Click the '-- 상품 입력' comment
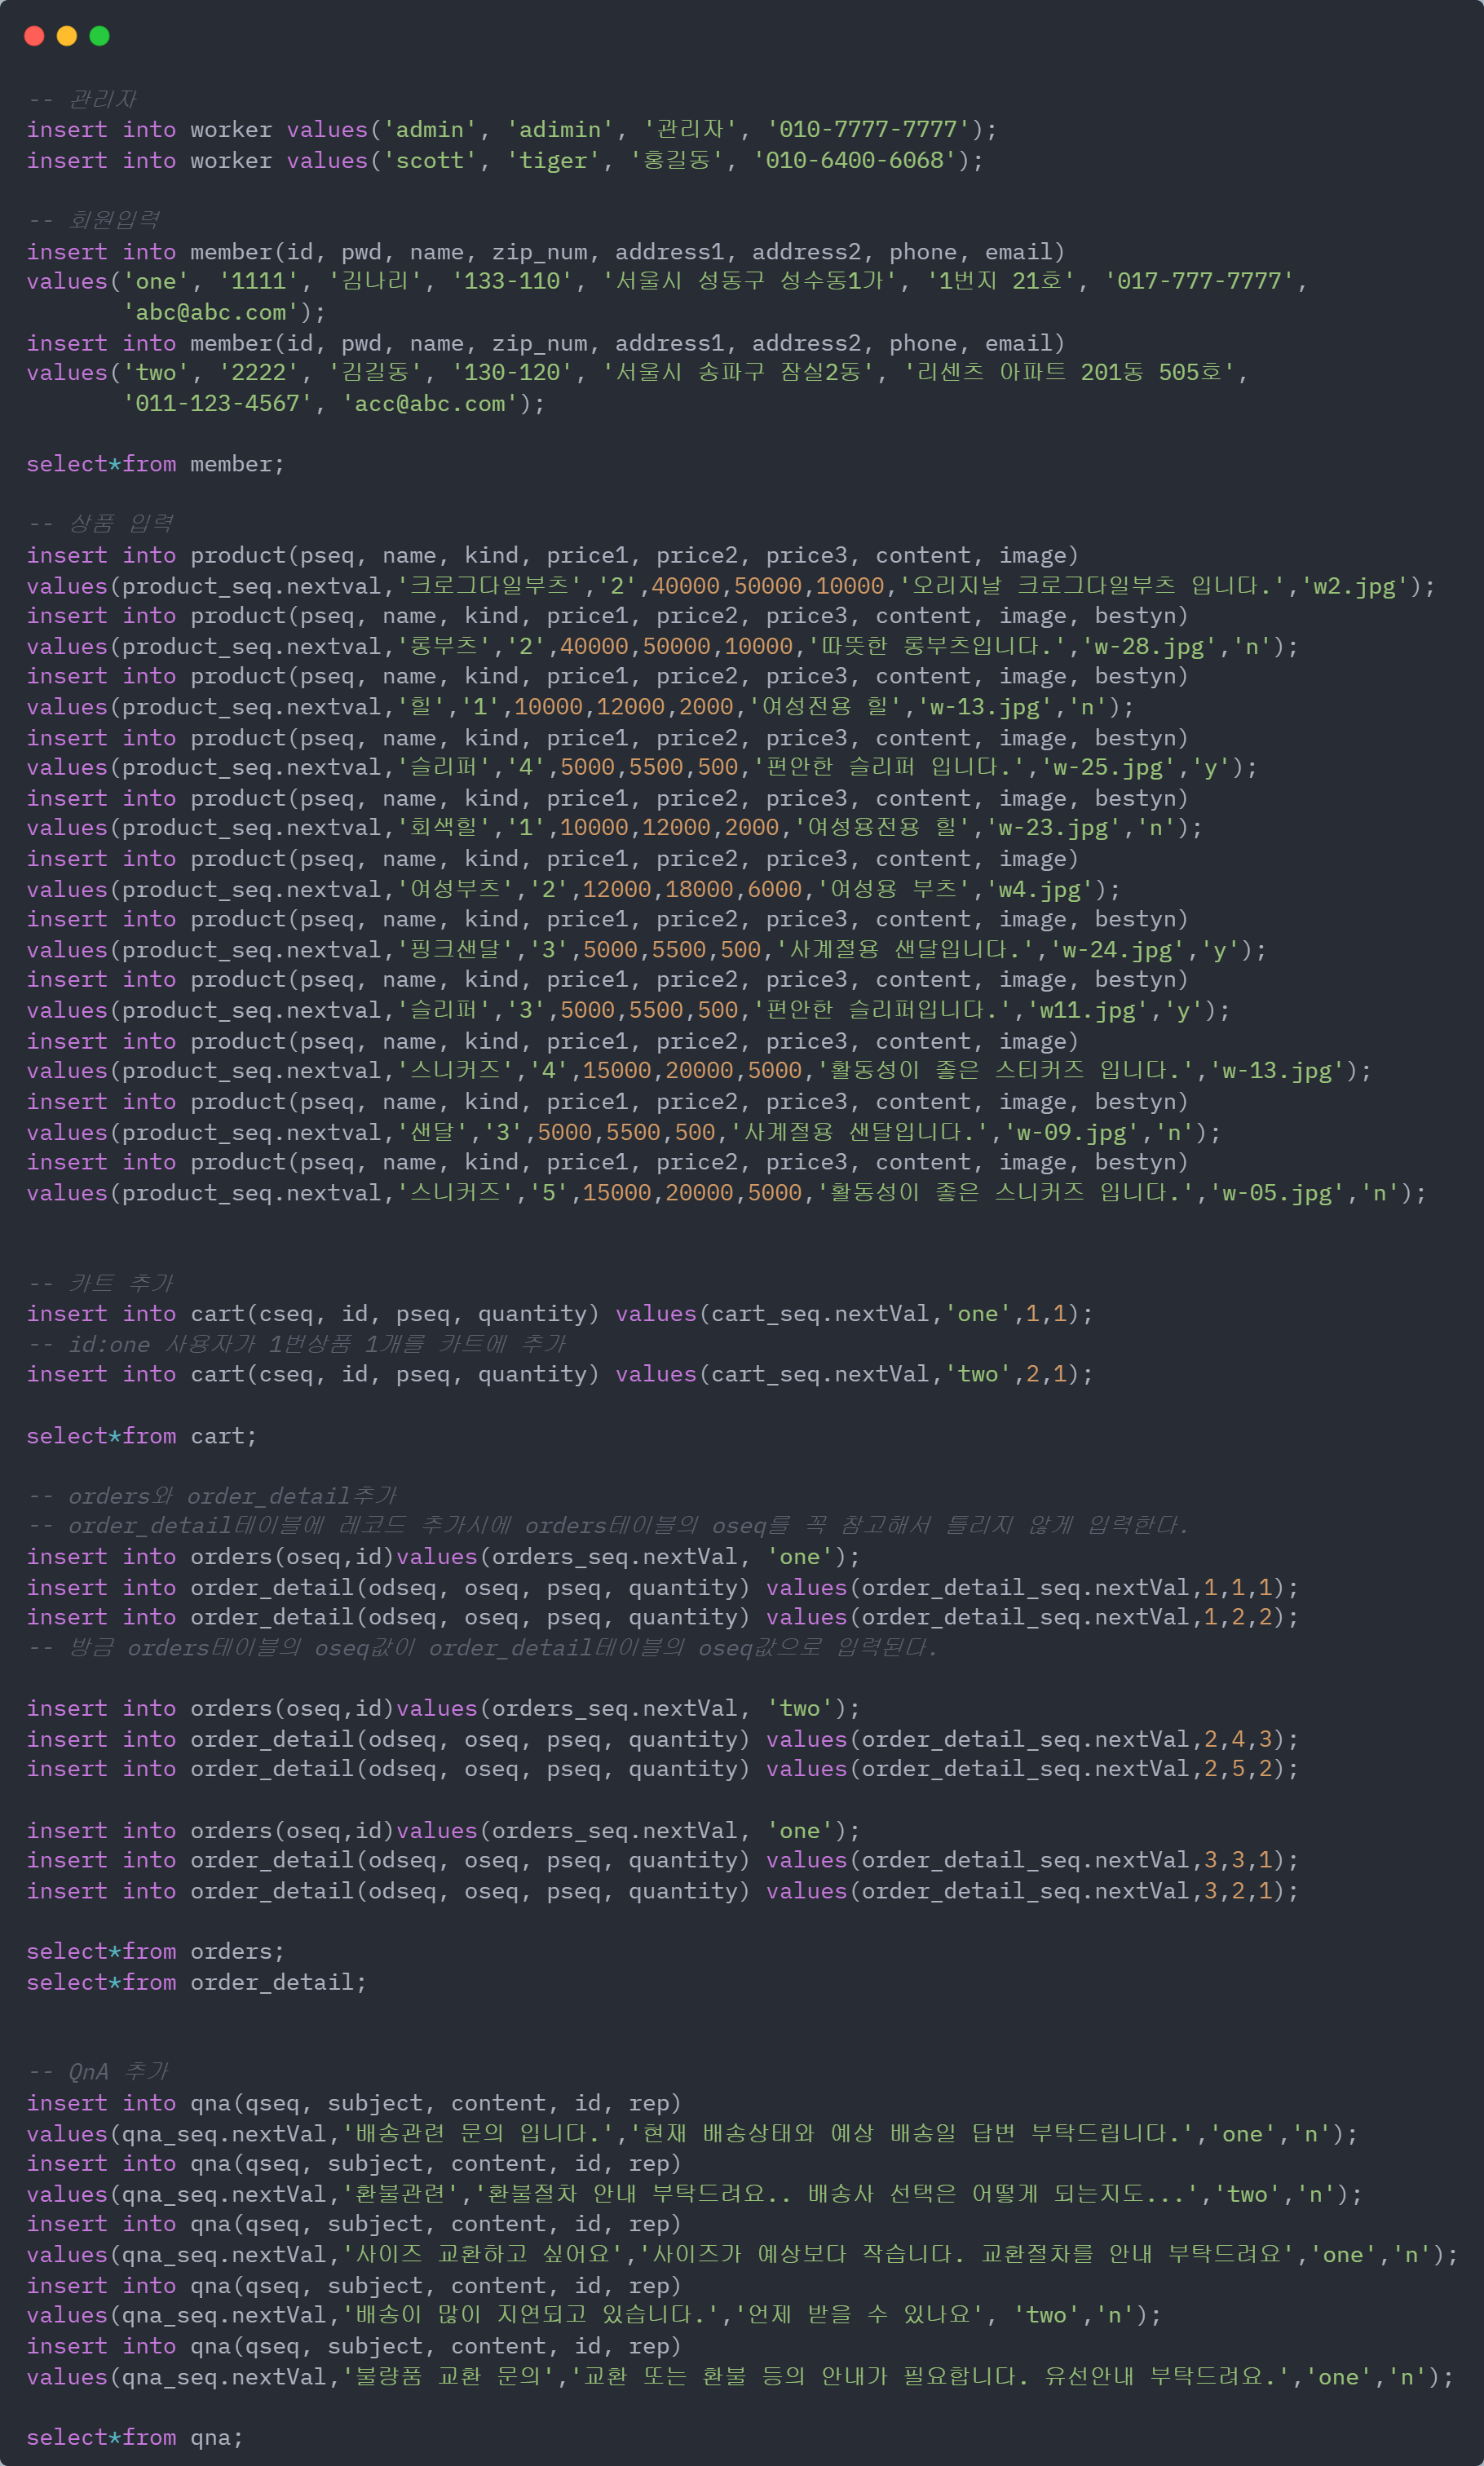This screenshot has width=1484, height=2466. click(101, 523)
